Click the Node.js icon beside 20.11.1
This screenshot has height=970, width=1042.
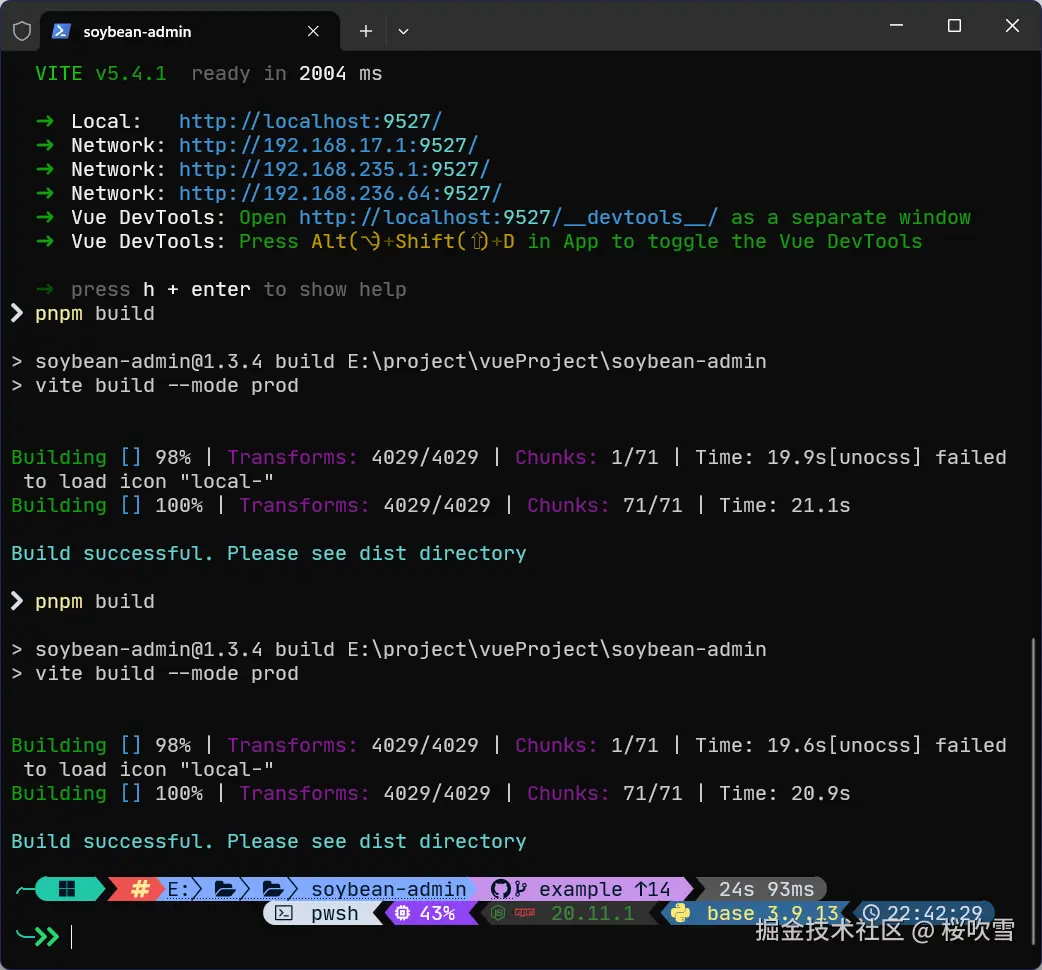(498, 913)
